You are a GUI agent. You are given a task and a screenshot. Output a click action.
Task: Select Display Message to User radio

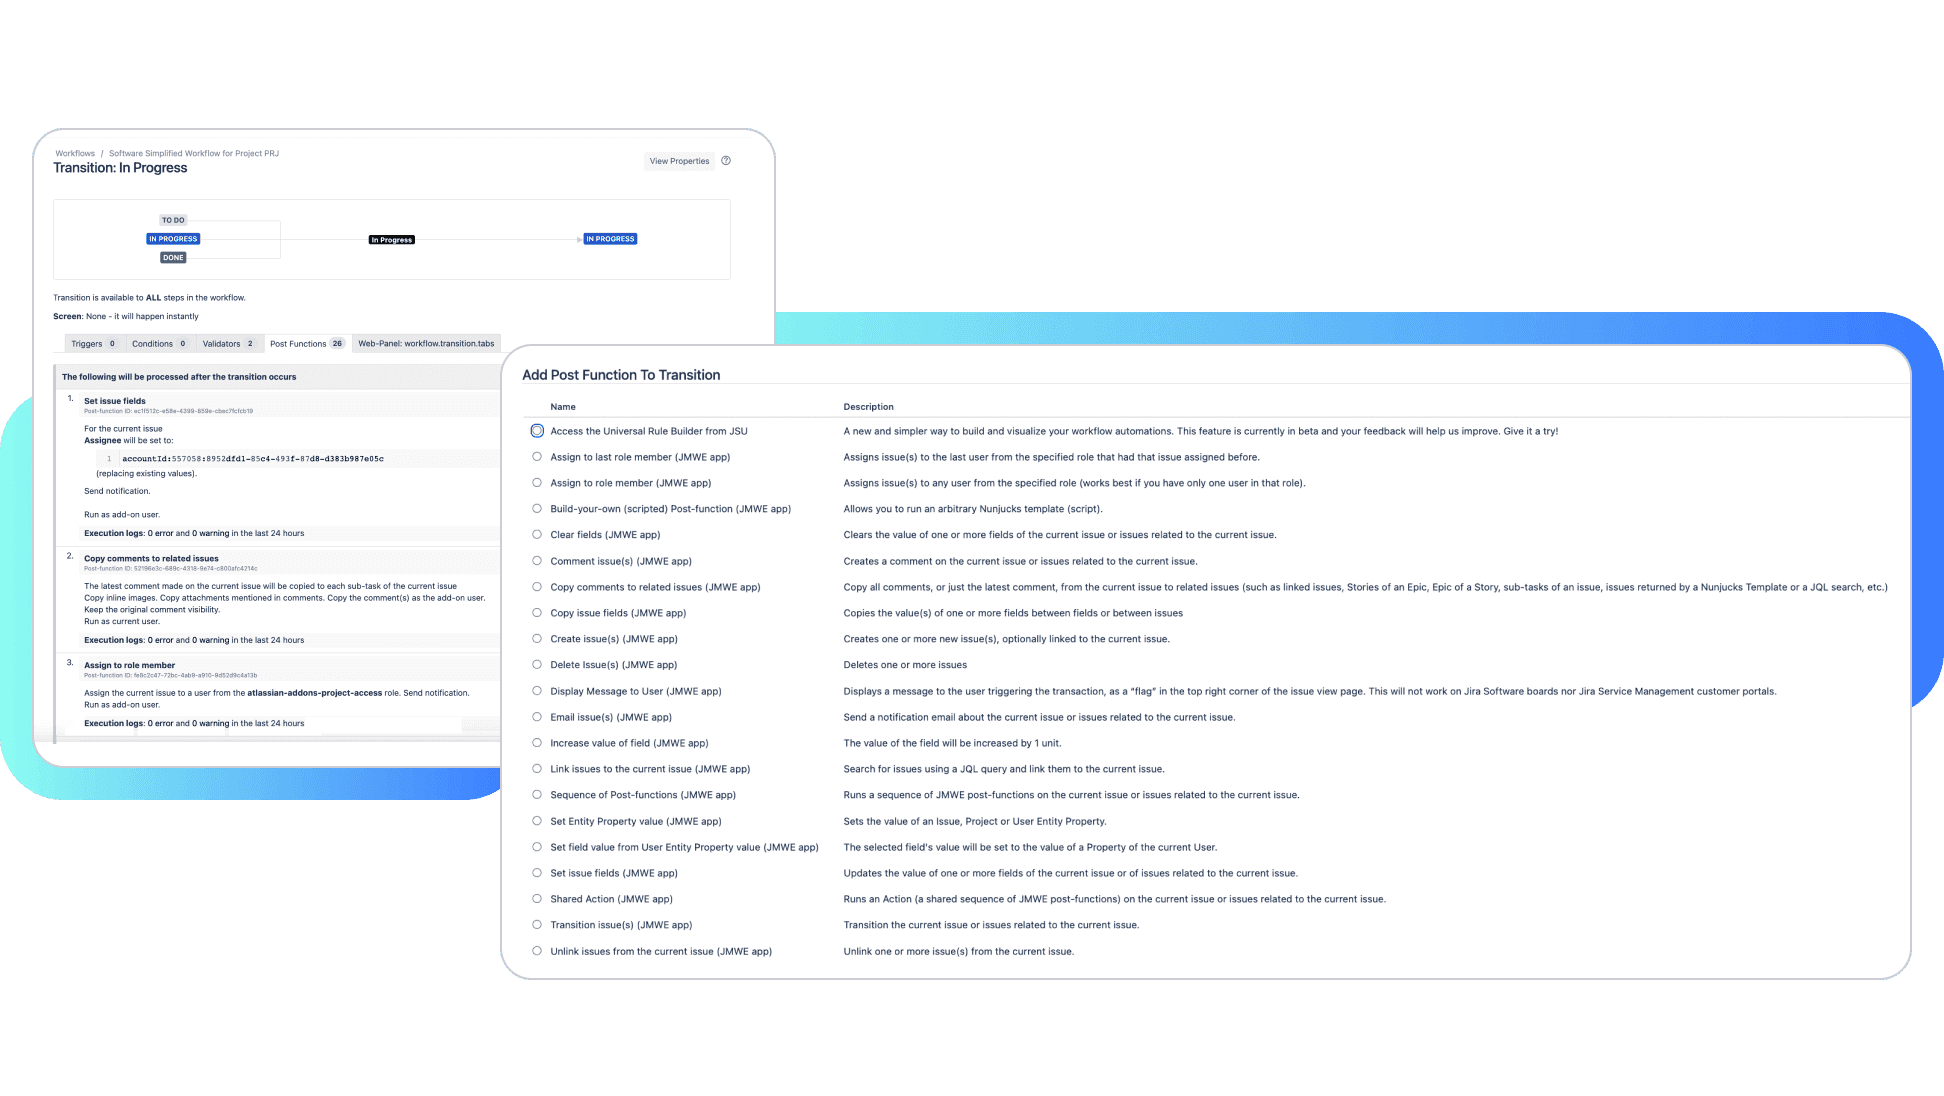pos(537,691)
